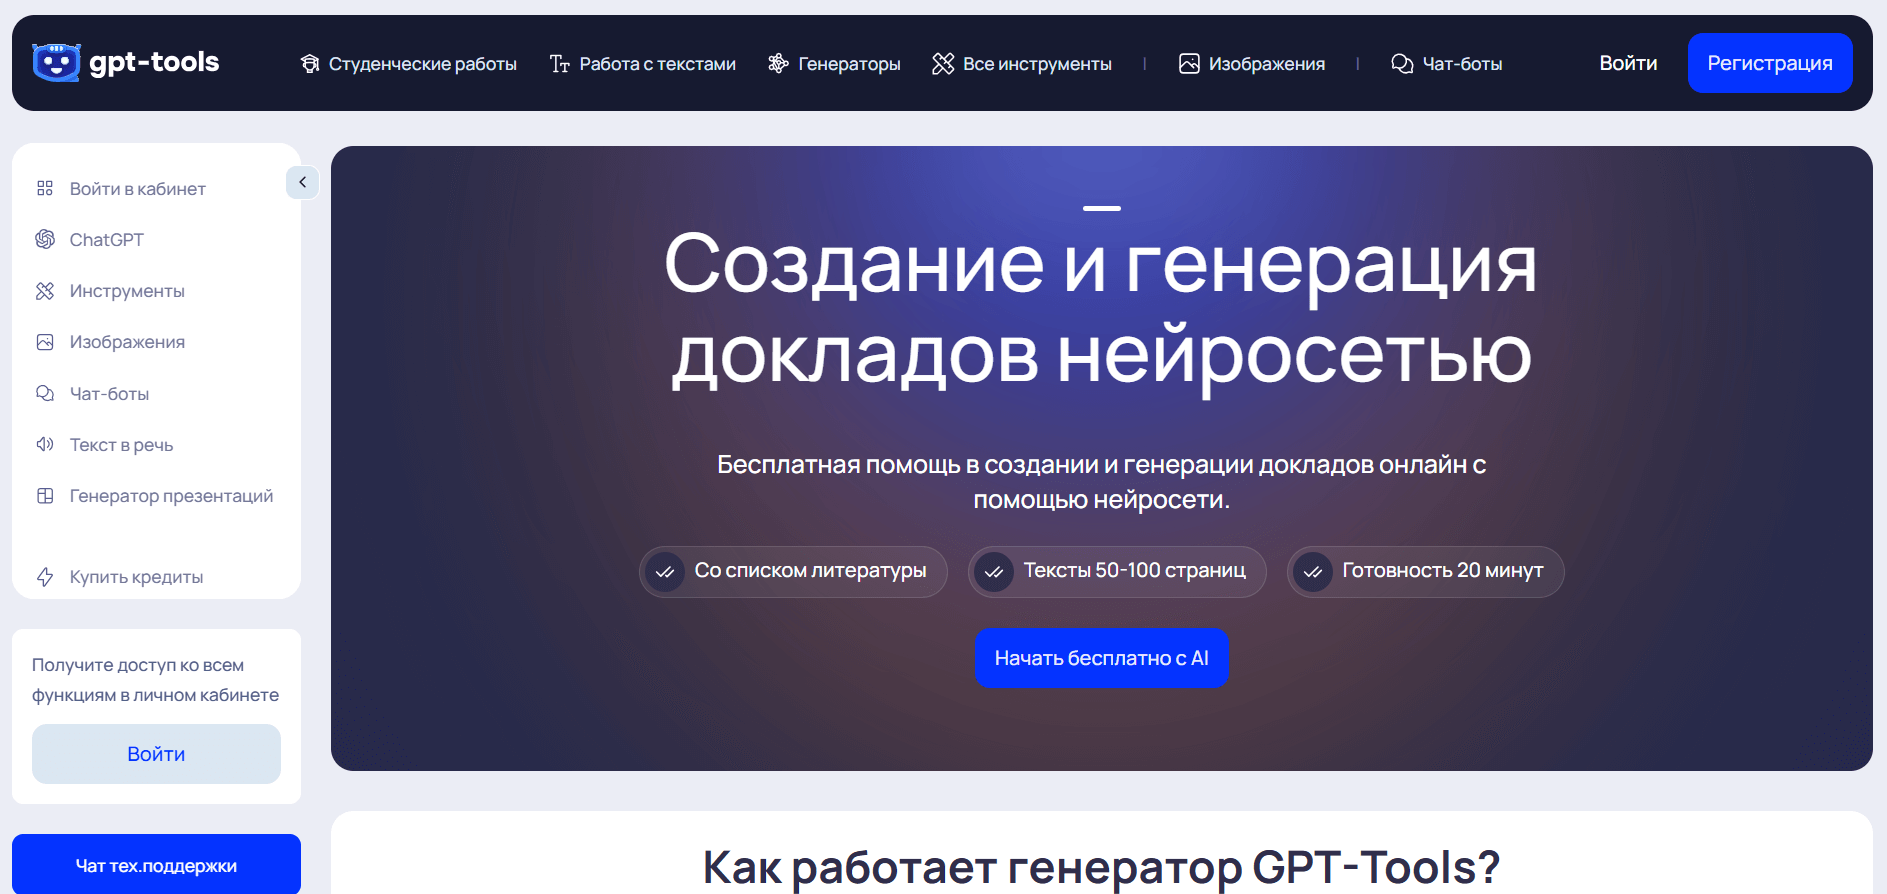
Task: Click the gpt-tools robot logo icon
Action: point(56,62)
